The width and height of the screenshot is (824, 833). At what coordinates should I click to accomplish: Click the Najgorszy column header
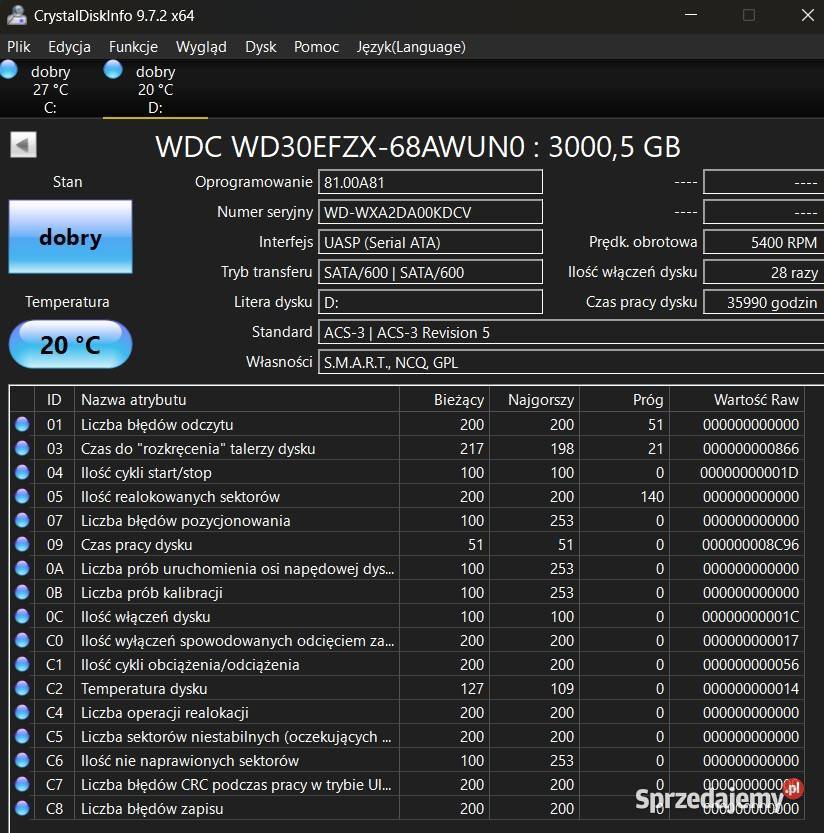click(534, 400)
